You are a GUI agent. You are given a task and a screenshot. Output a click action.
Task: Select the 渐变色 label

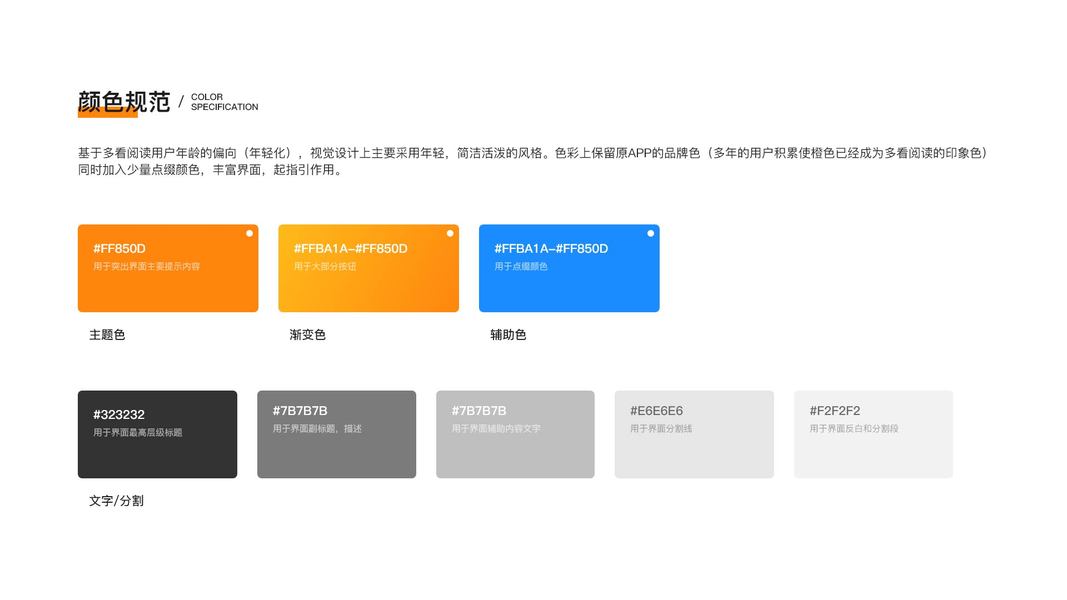[308, 335]
